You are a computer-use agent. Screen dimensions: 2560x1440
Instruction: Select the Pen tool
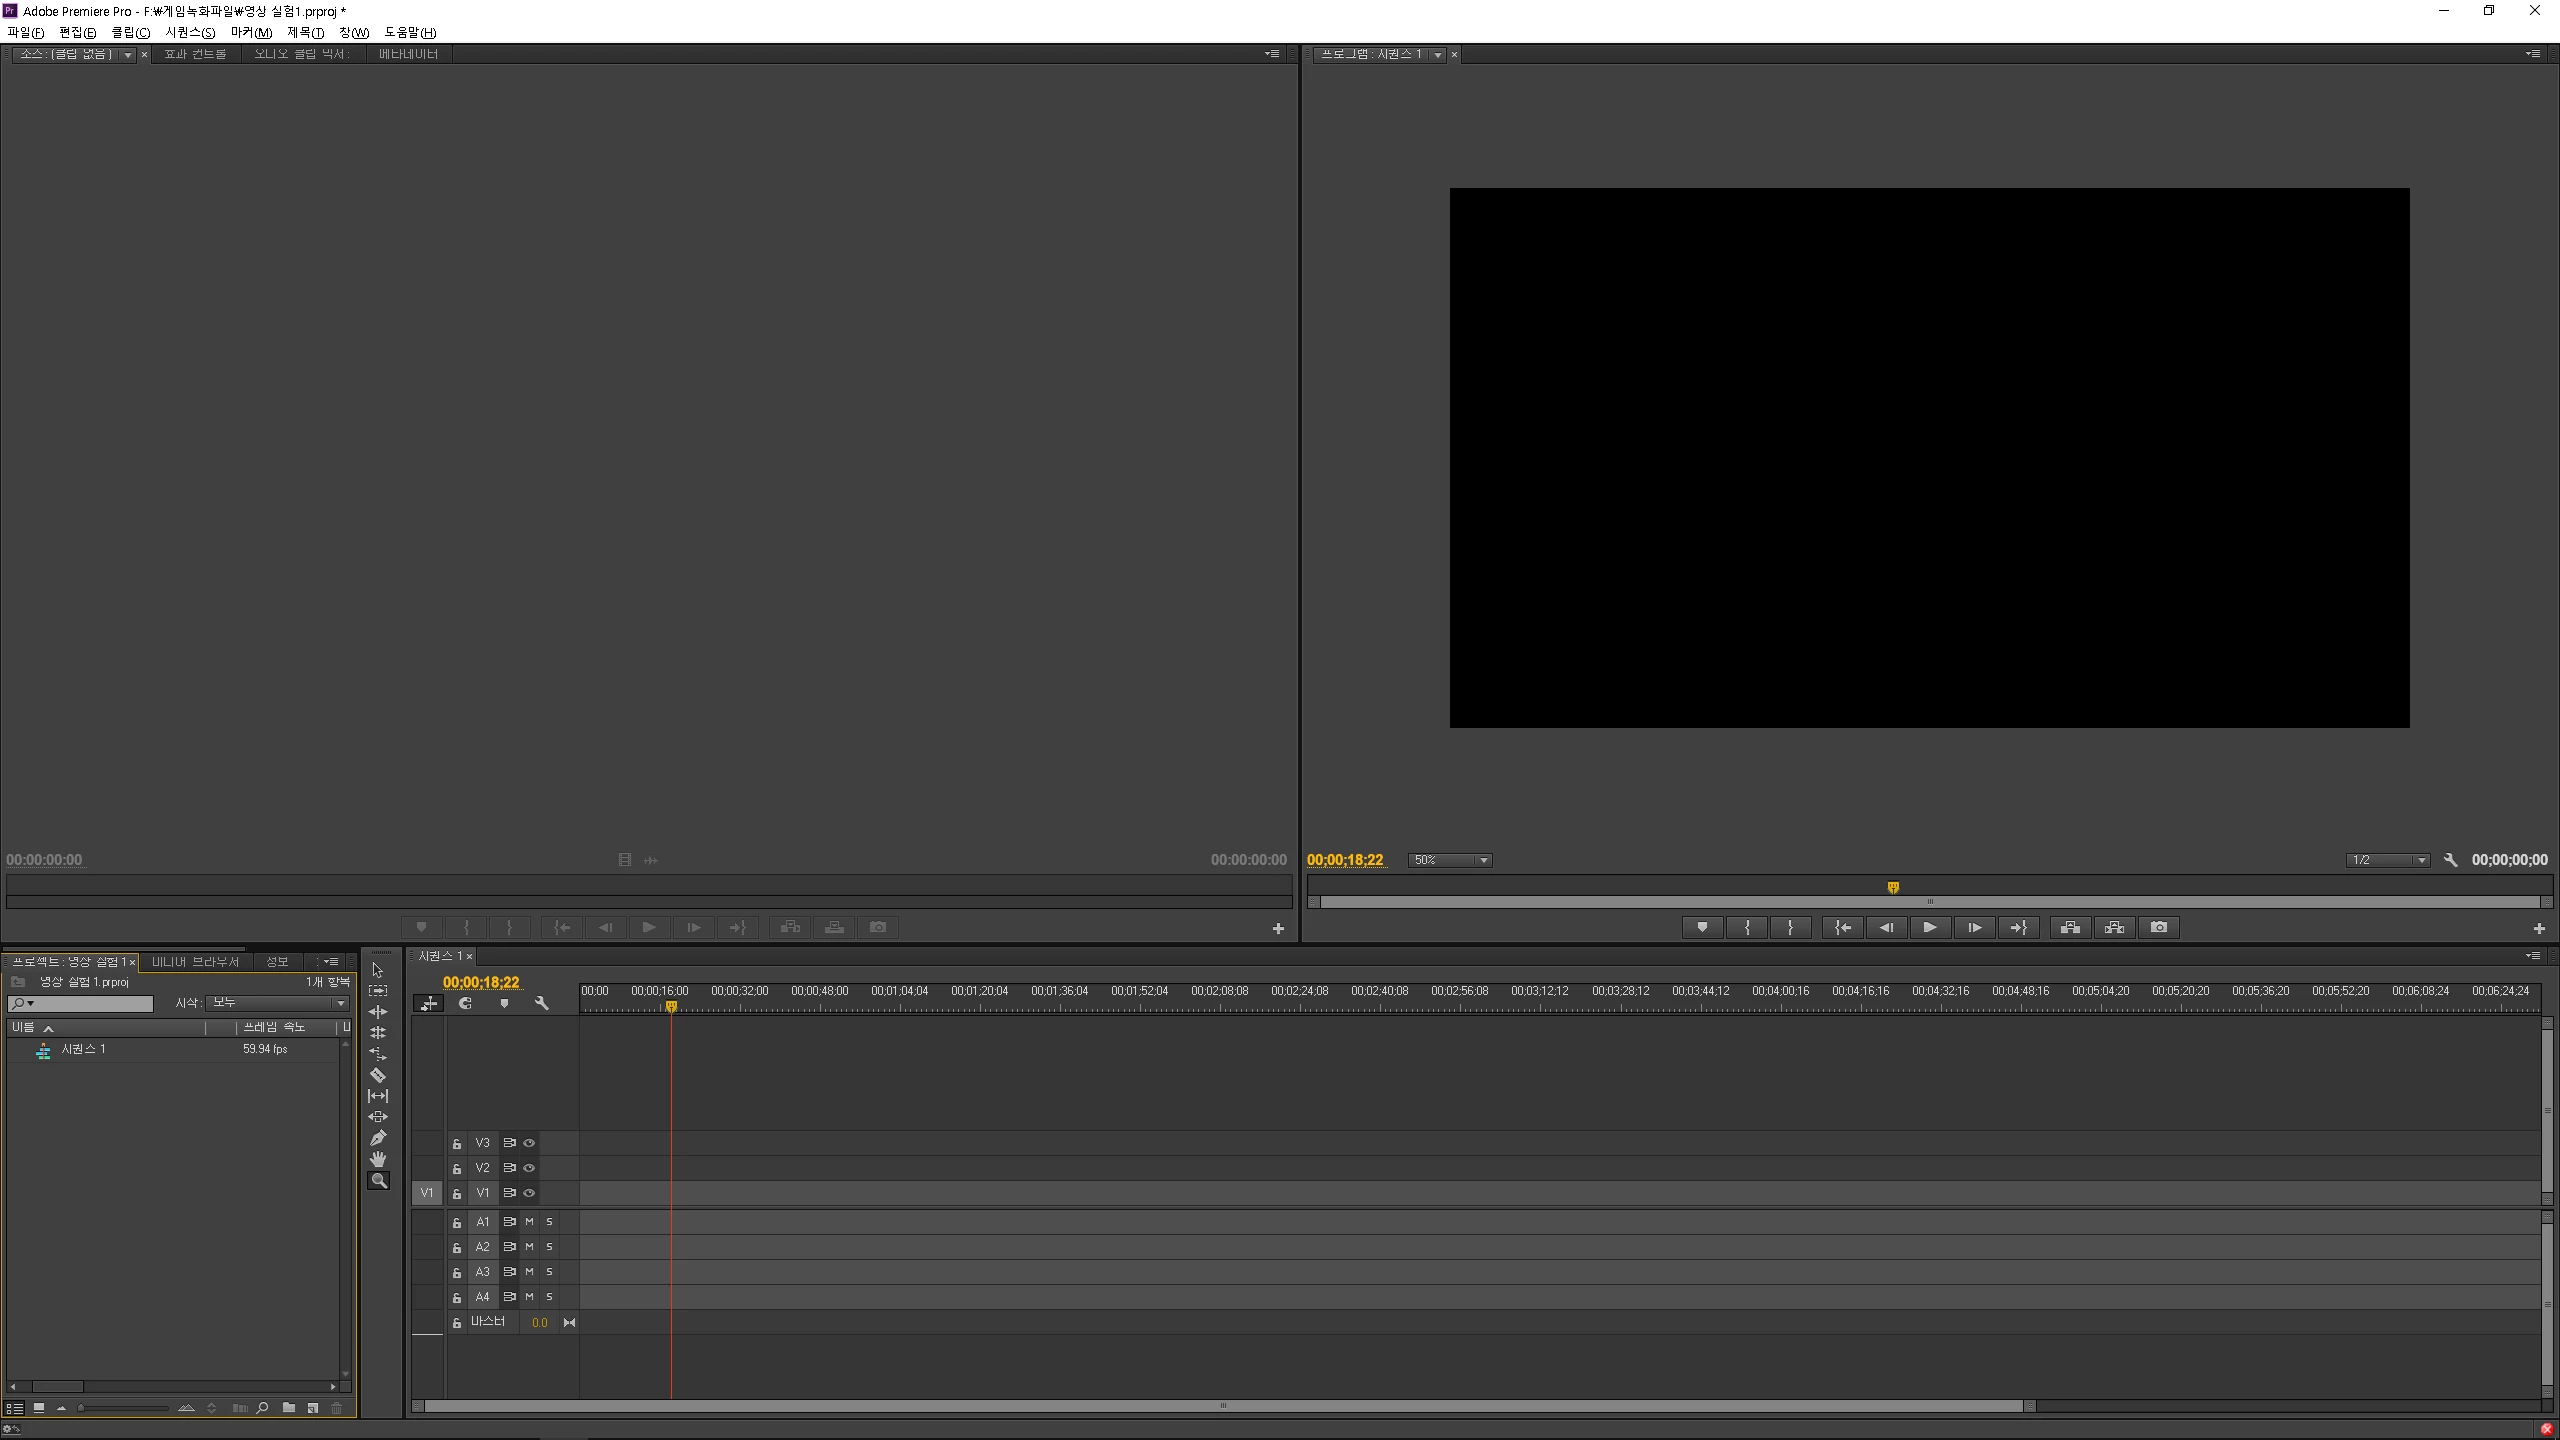[377, 1138]
